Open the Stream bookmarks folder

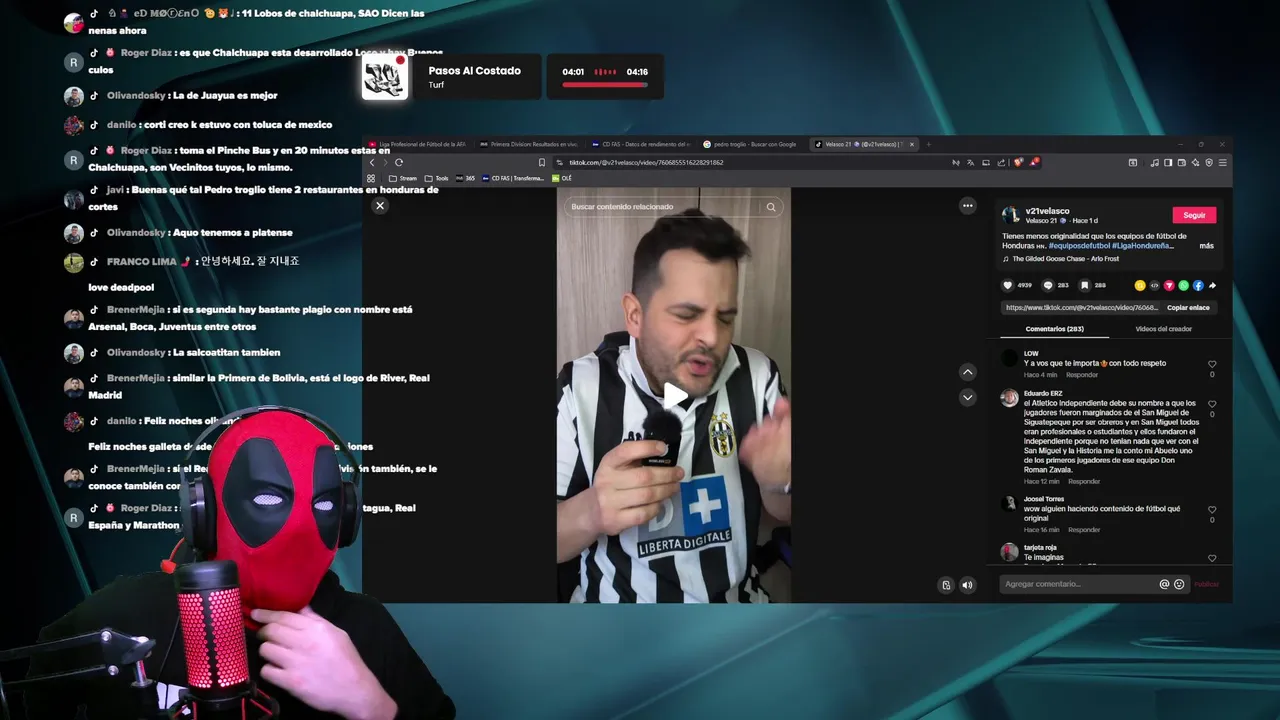(x=403, y=178)
